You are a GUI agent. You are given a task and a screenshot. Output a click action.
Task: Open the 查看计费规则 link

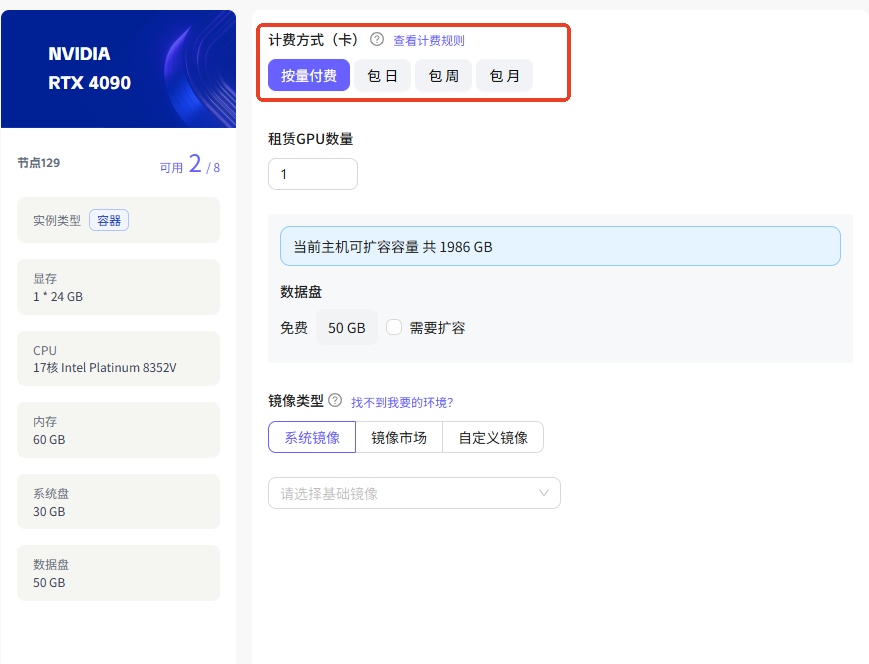pos(428,40)
